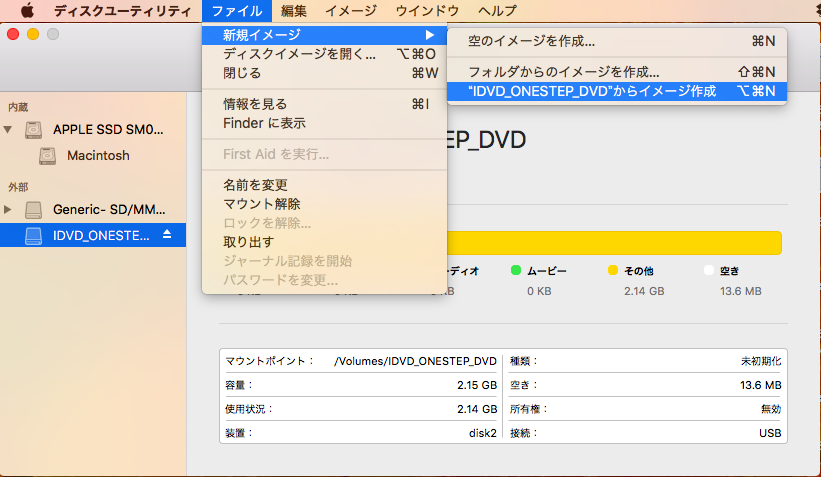Click the Macintosh volume icon

click(x=47, y=156)
